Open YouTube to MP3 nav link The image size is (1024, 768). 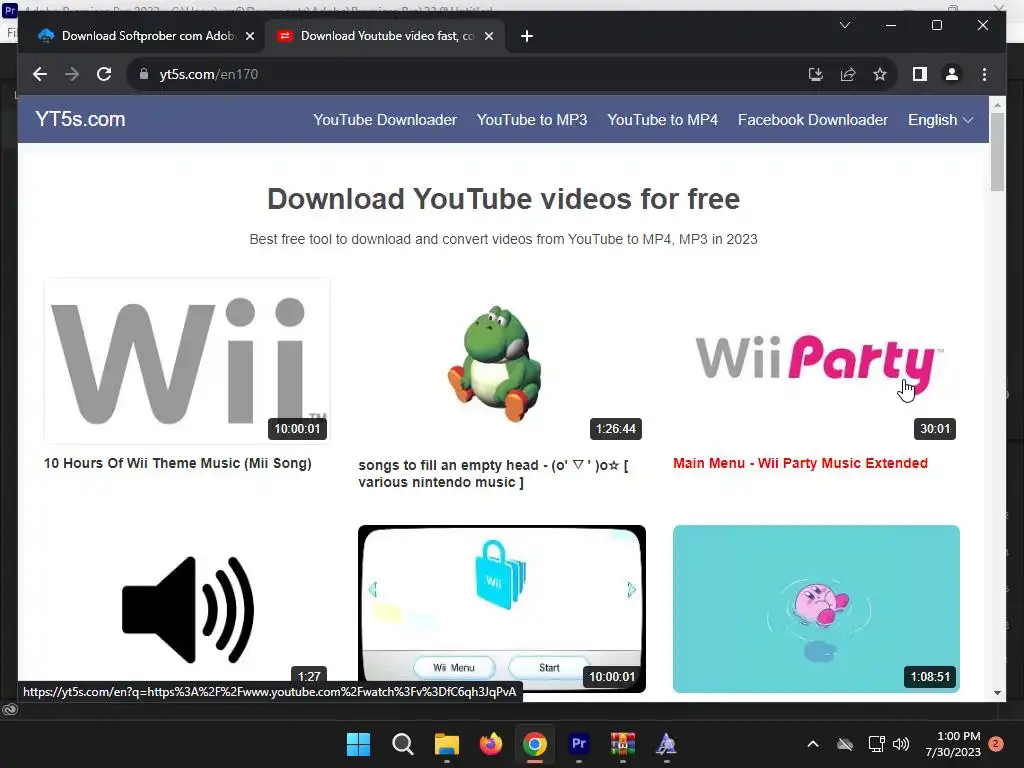[x=532, y=120]
